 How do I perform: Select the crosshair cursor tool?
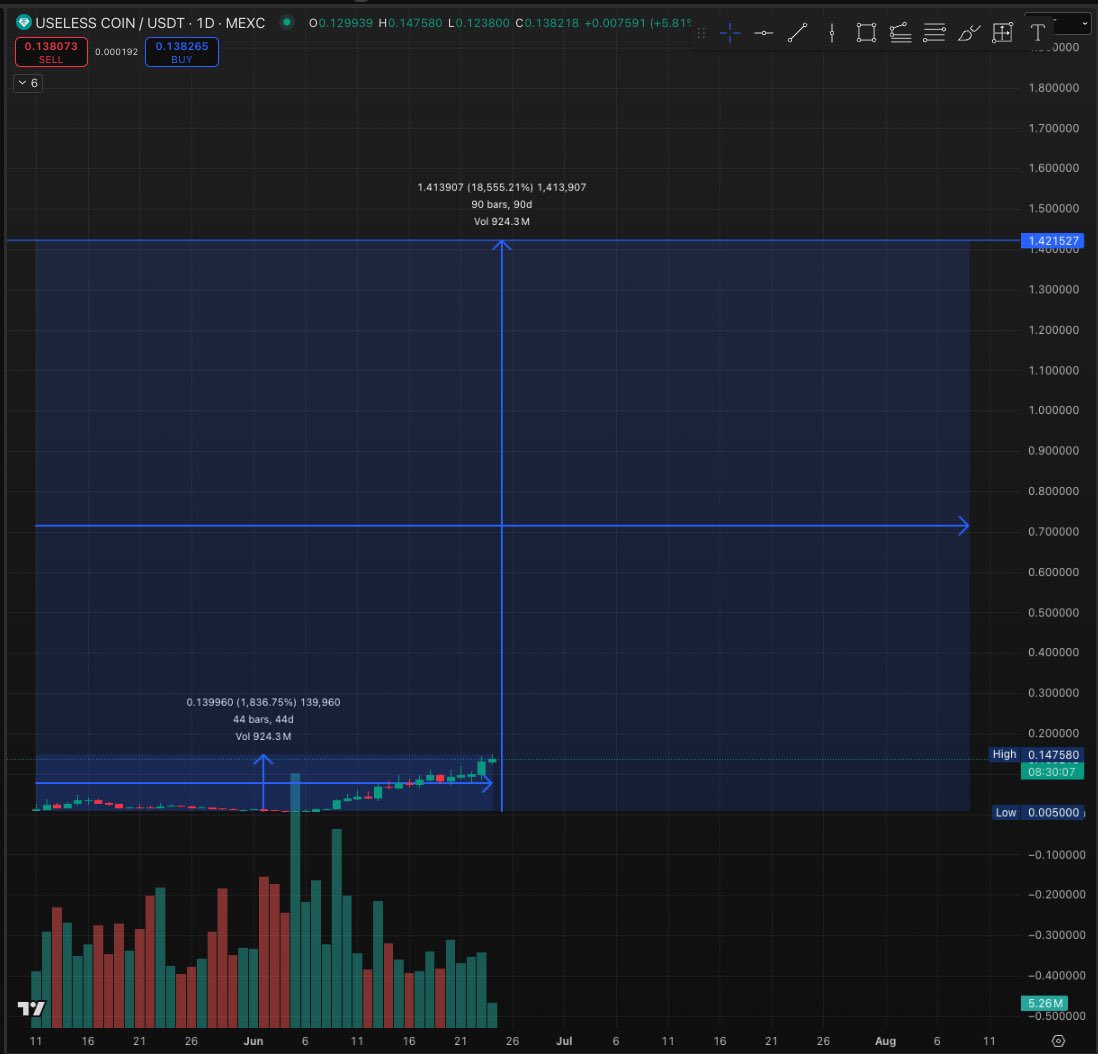(x=730, y=32)
